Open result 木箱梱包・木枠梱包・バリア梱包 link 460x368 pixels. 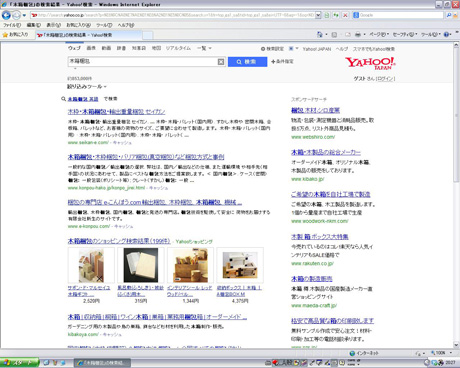point(146,157)
